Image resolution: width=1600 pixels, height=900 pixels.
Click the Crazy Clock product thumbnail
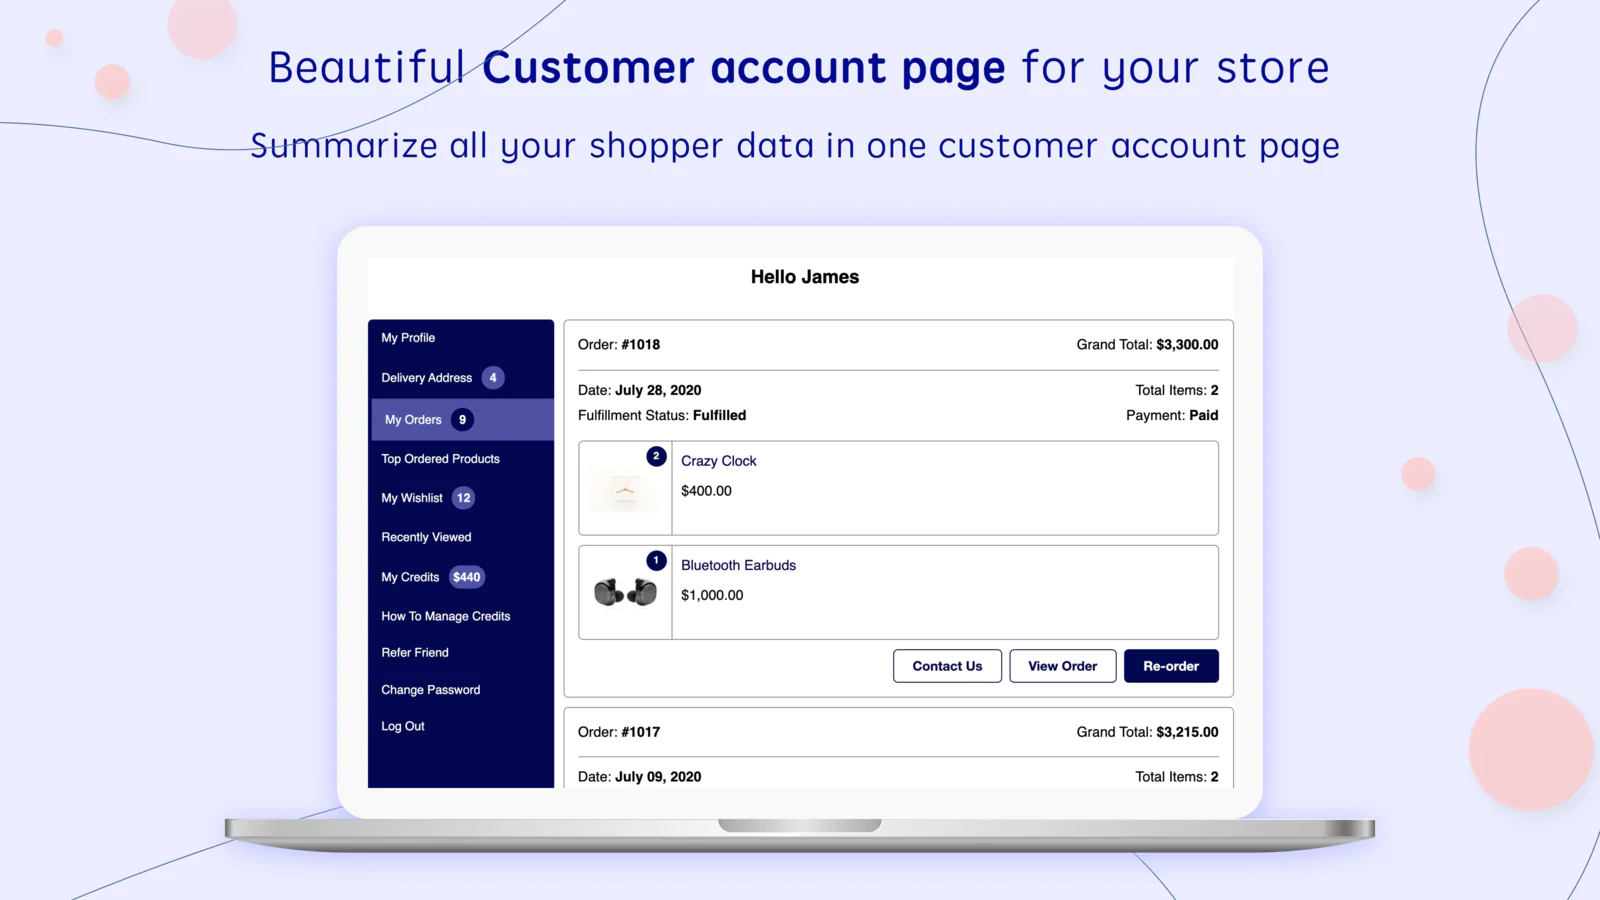[x=625, y=491]
